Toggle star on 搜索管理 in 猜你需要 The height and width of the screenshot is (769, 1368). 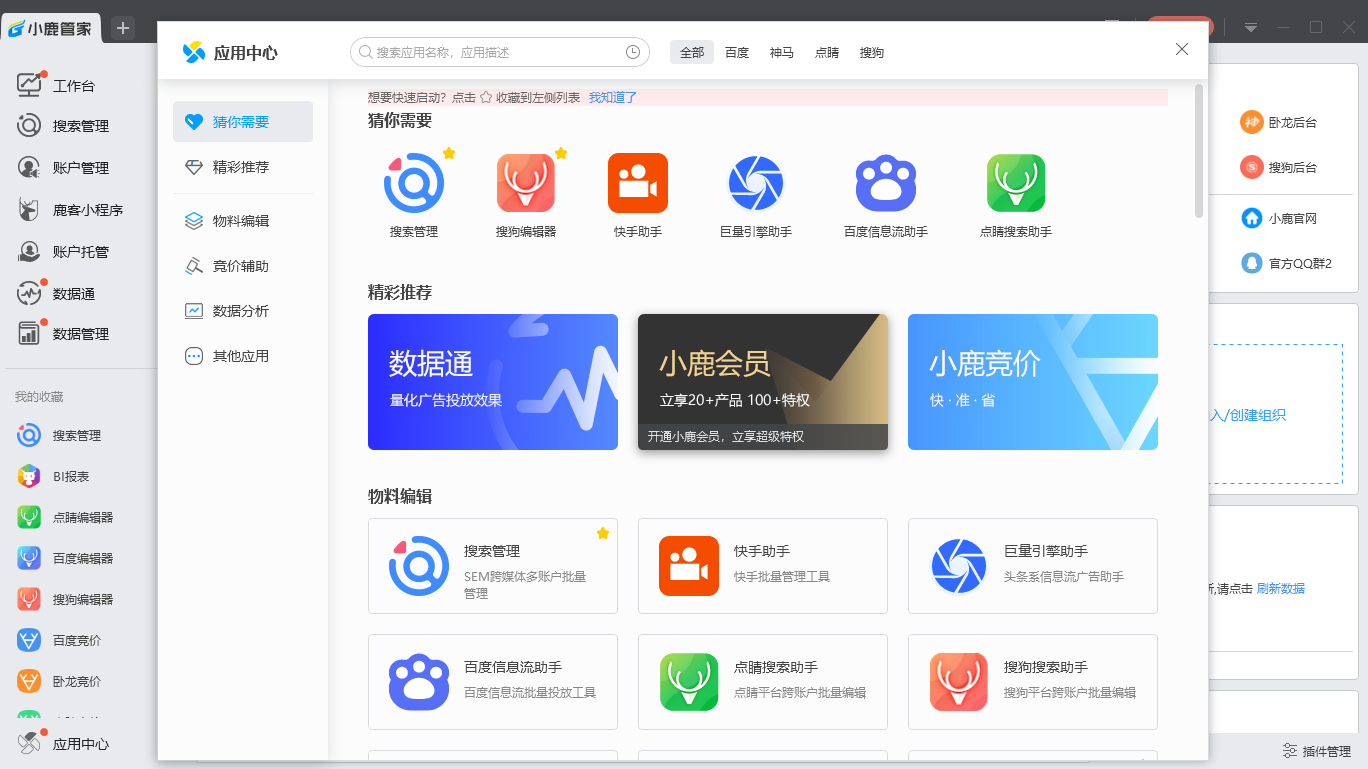449,153
